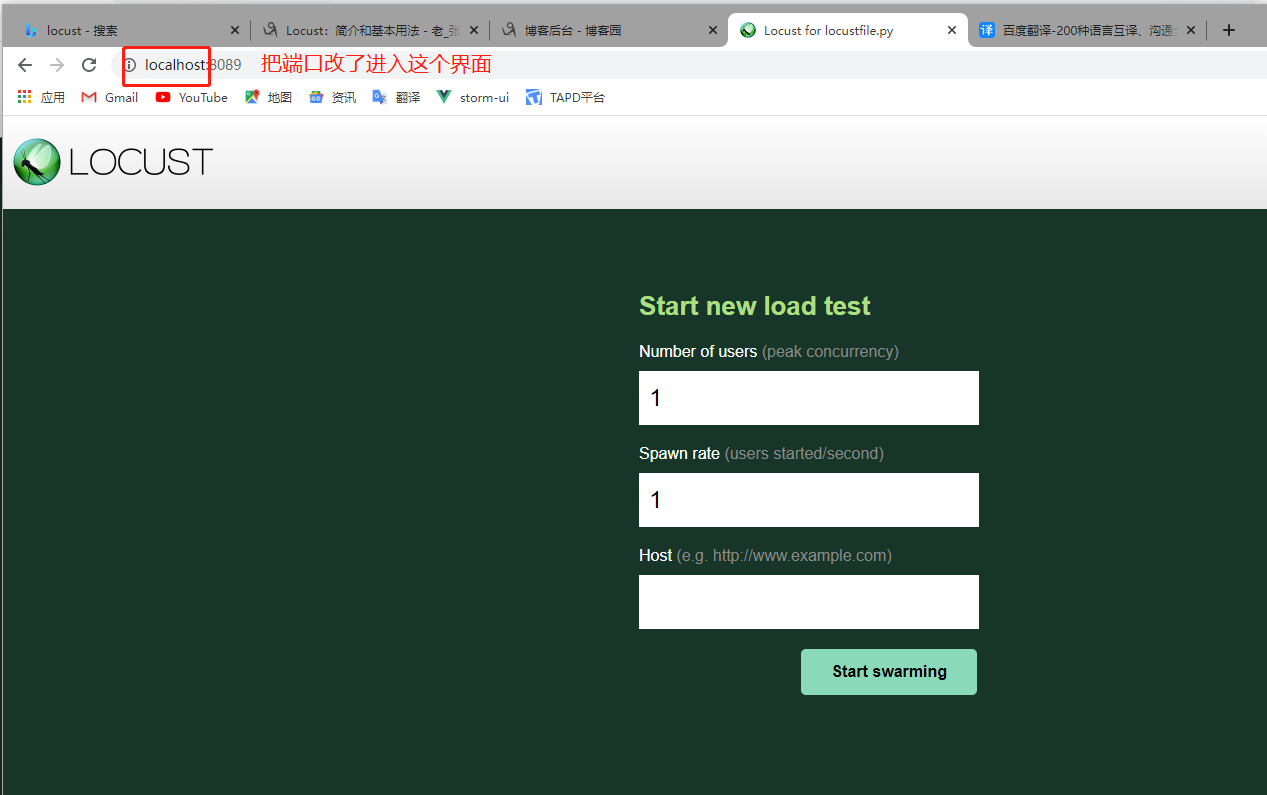Open a new browser tab with plus
The height and width of the screenshot is (795, 1267).
tap(1229, 30)
